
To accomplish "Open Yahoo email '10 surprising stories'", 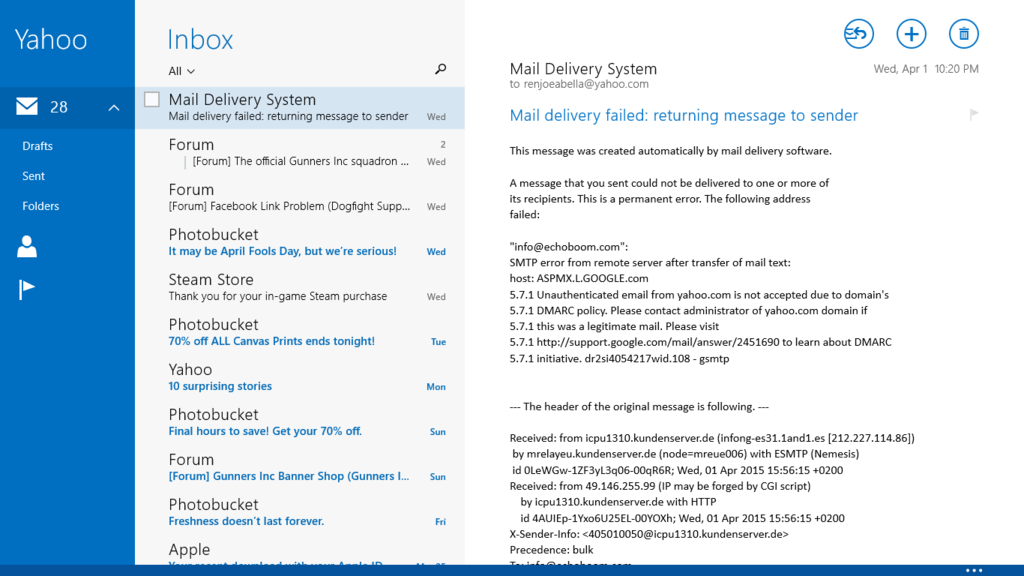I will (300, 377).
